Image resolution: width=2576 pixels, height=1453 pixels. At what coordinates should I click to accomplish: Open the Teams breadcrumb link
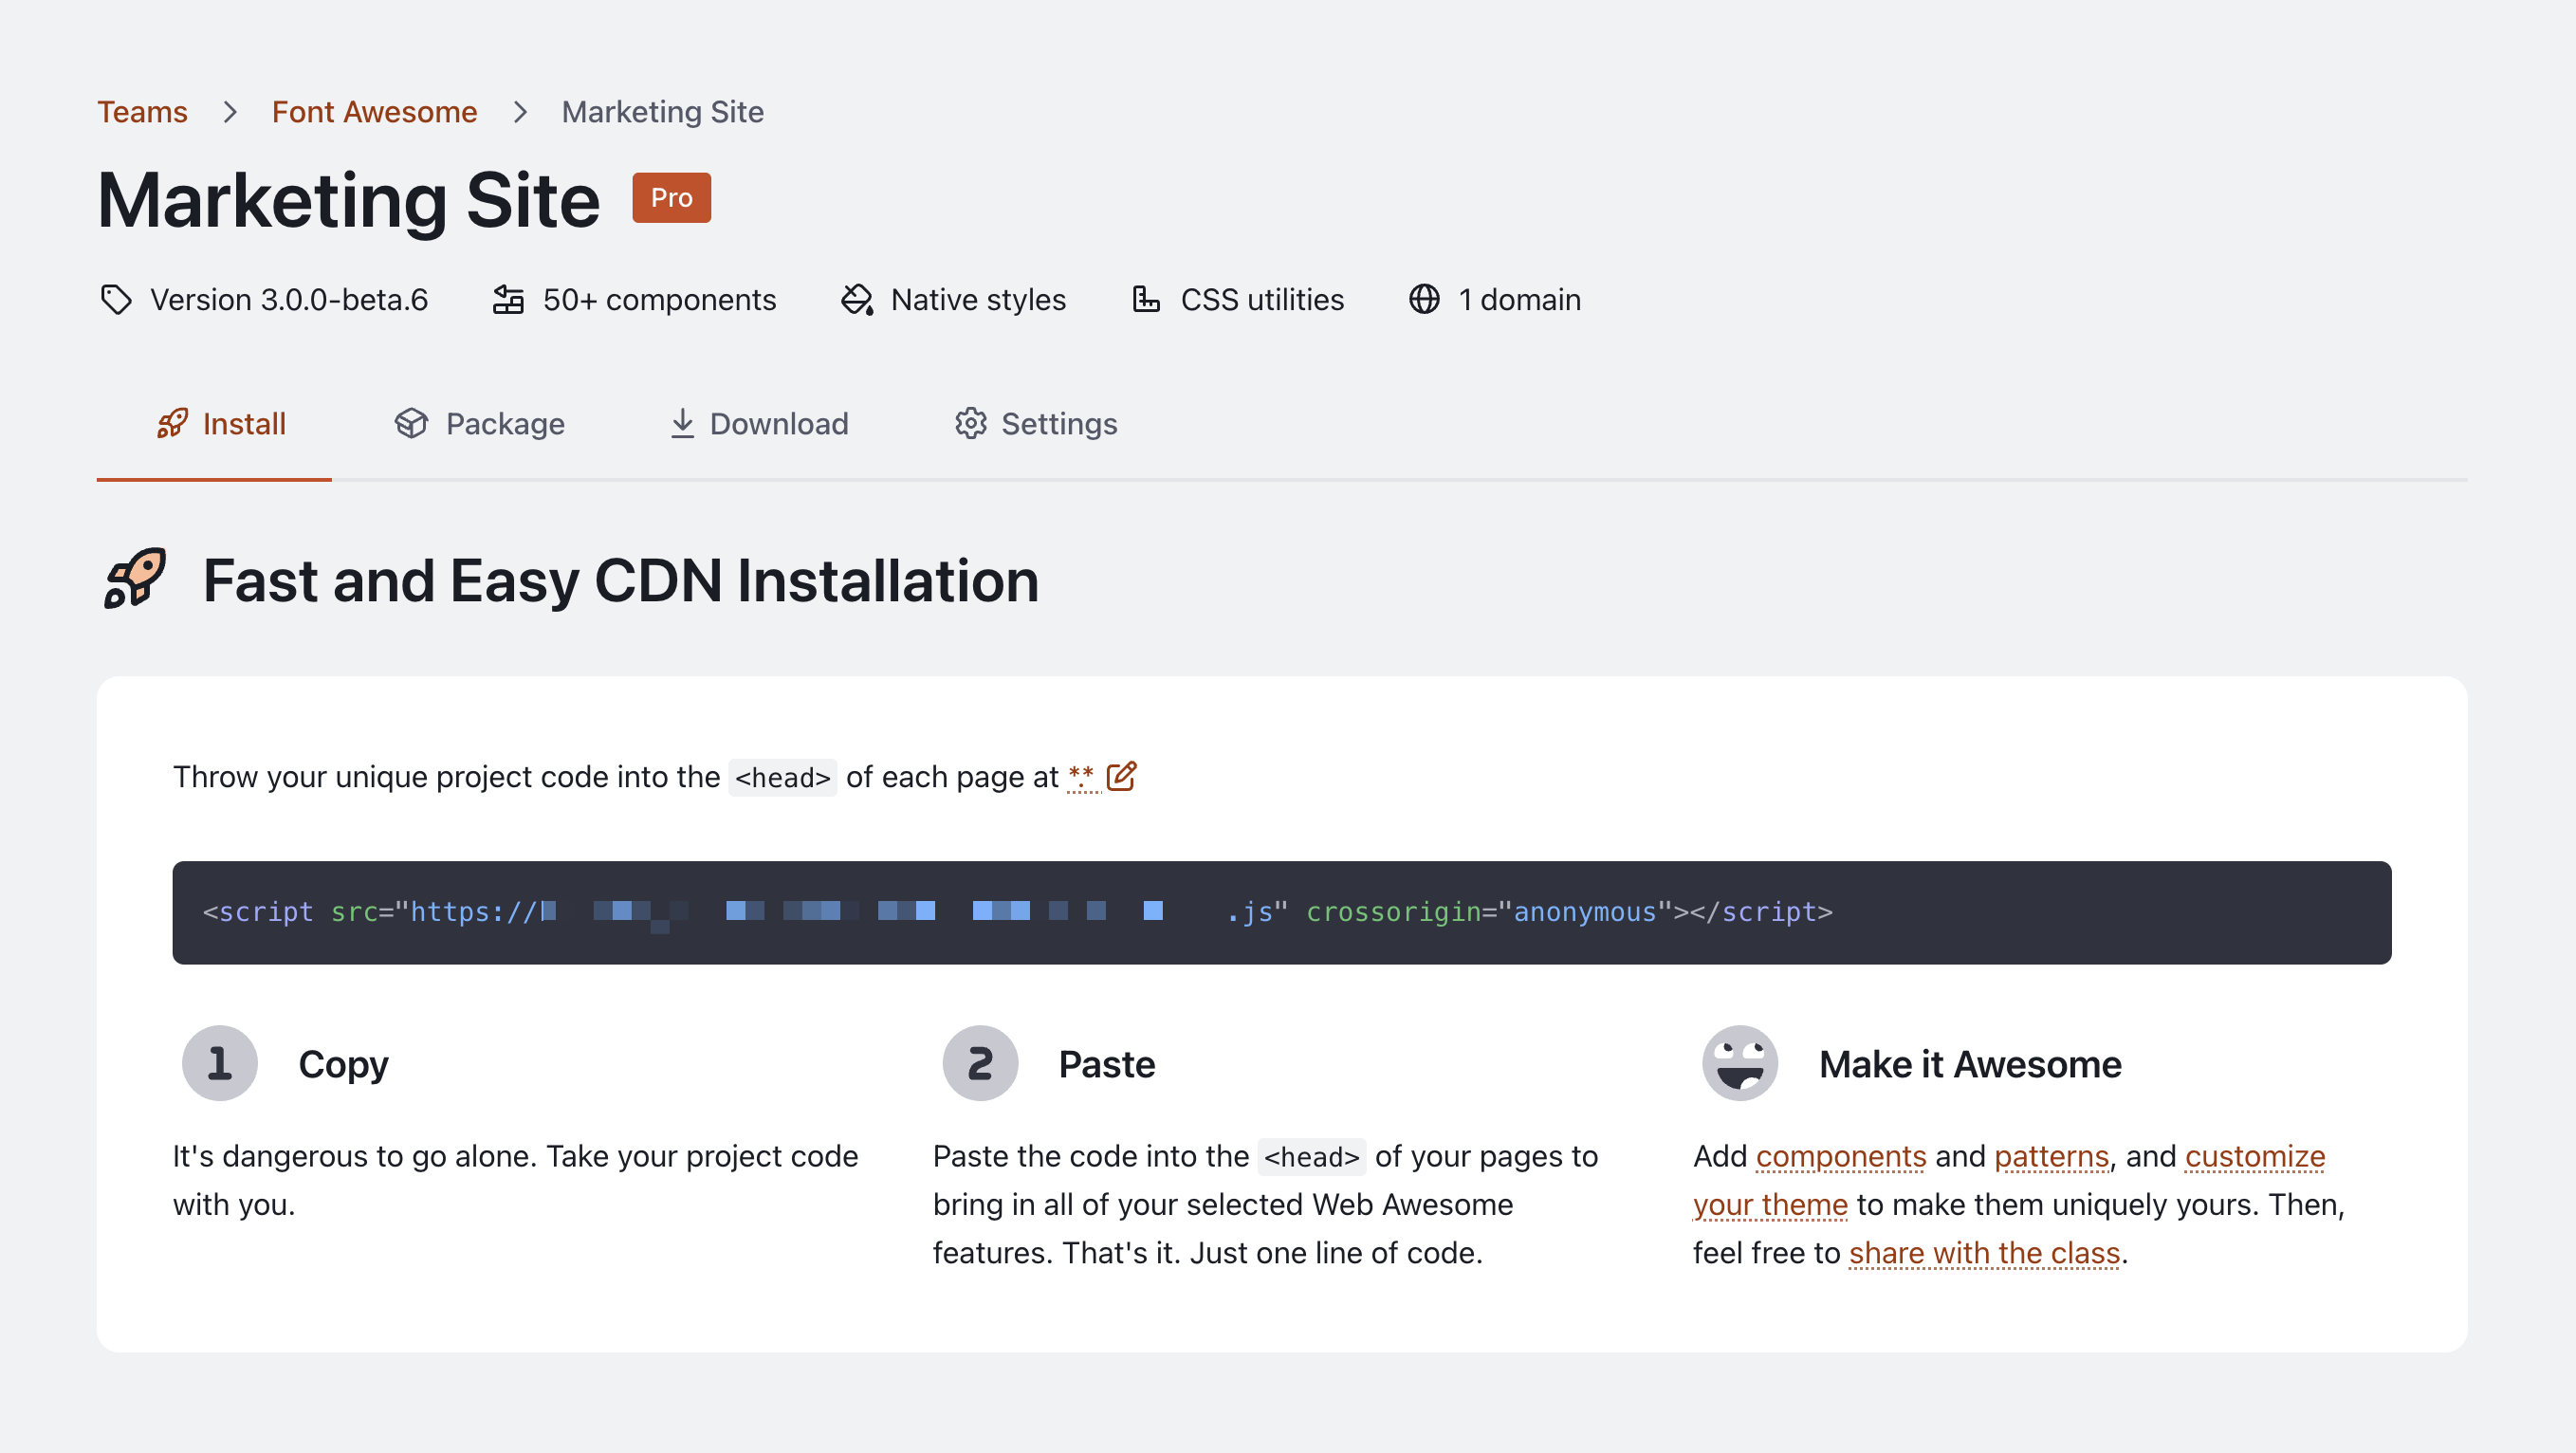coord(142,112)
